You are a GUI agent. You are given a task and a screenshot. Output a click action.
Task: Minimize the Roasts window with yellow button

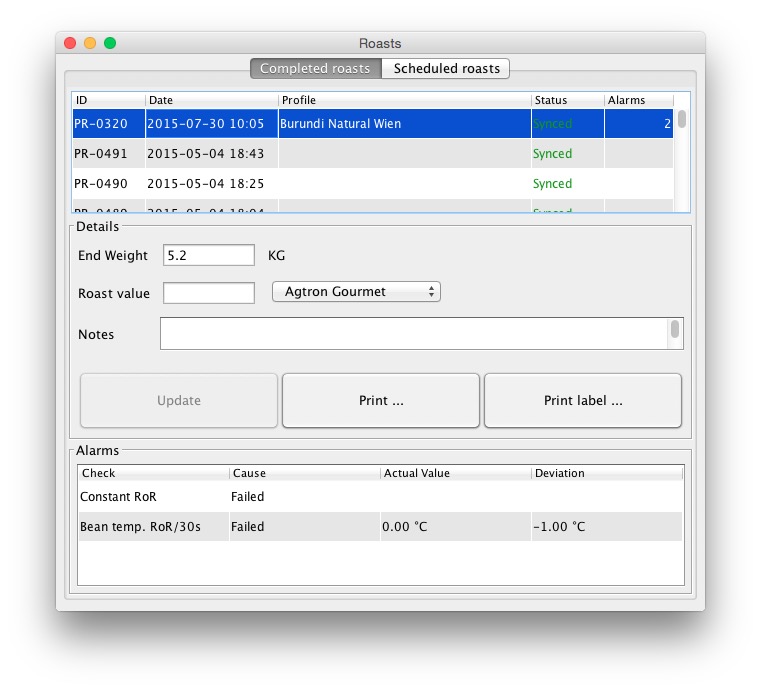pos(90,43)
